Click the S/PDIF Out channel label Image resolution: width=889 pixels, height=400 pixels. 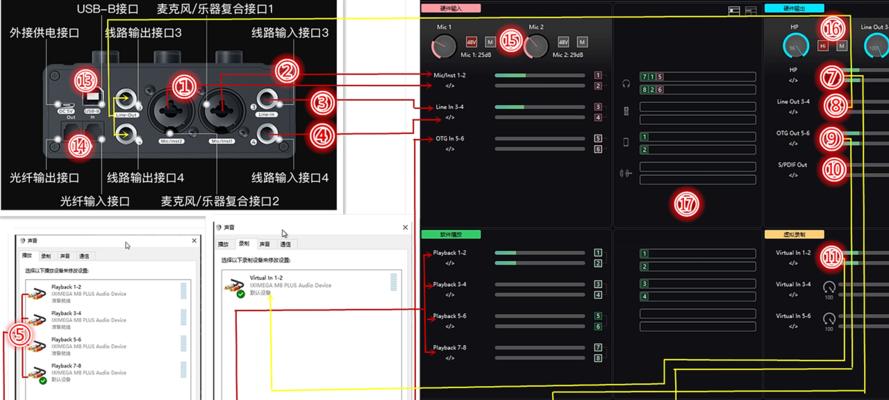tap(793, 165)
